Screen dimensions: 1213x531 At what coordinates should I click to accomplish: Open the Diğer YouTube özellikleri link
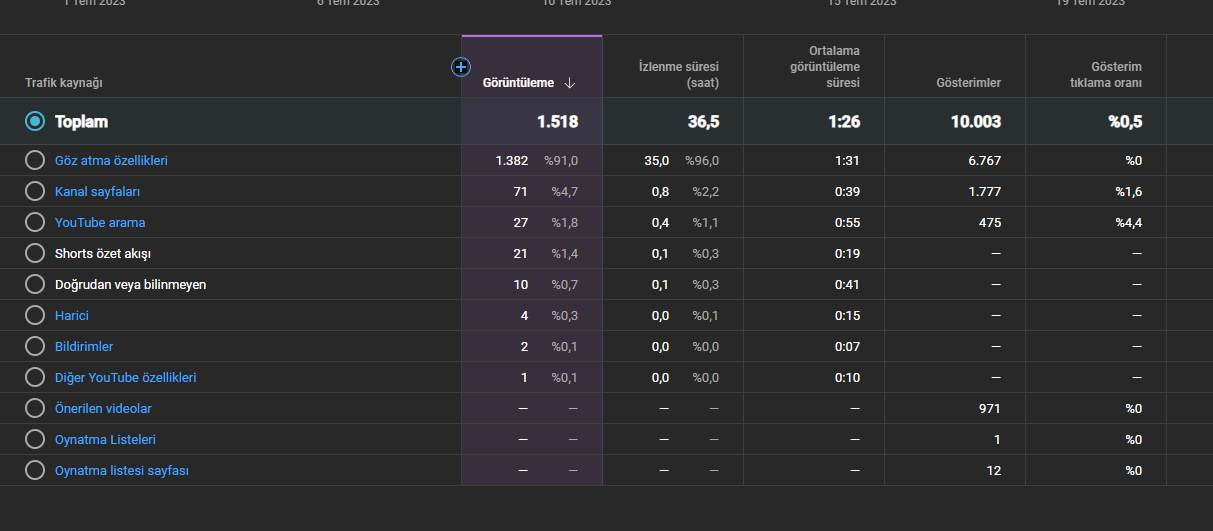click(x=125, y=377)
